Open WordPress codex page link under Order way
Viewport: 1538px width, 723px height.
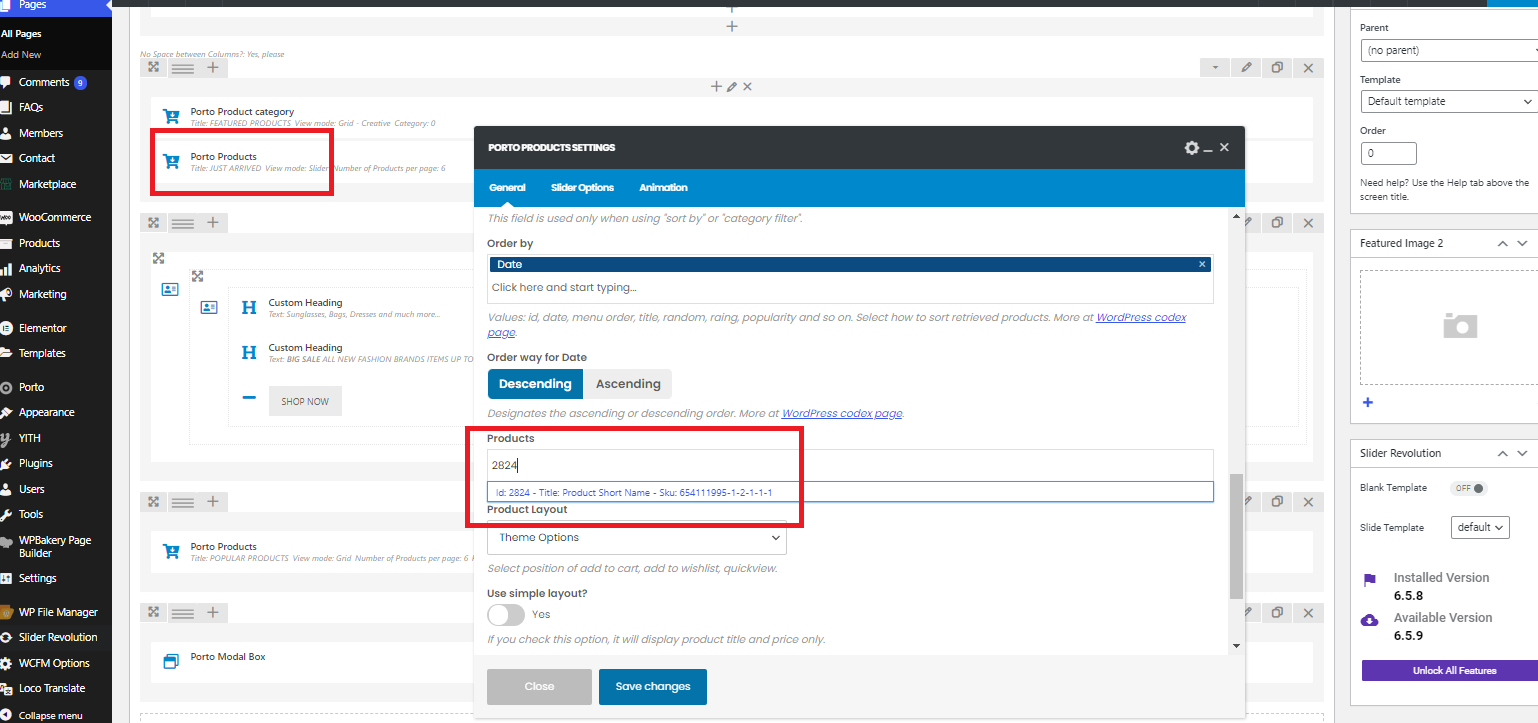click(842, 413)
